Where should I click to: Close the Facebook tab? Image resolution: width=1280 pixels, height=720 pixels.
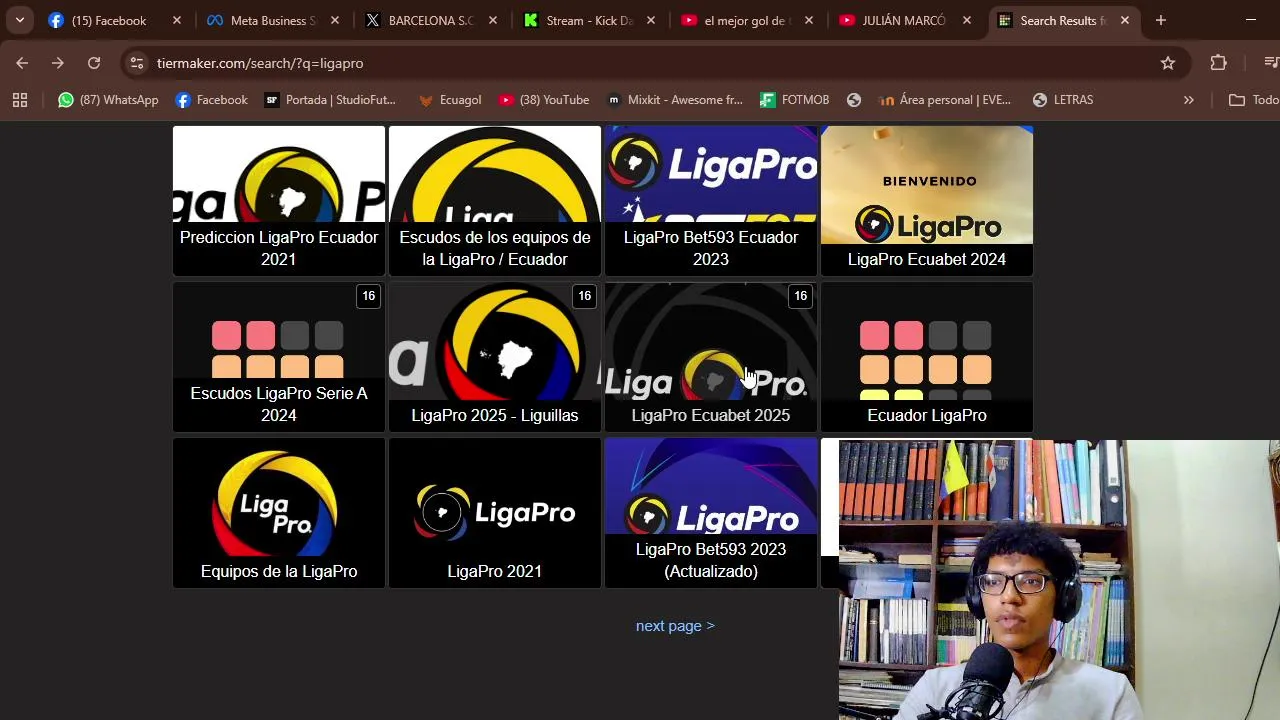tap(177, 20)
